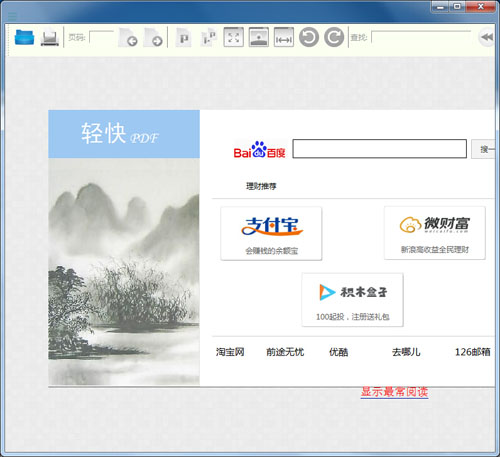Select continuous pages view mode
The height and width of the screenshot is (457, 500).
209,37
